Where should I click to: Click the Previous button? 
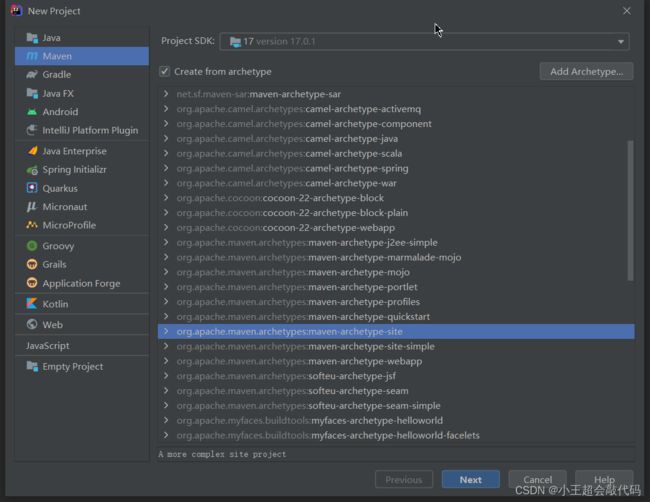404,480
